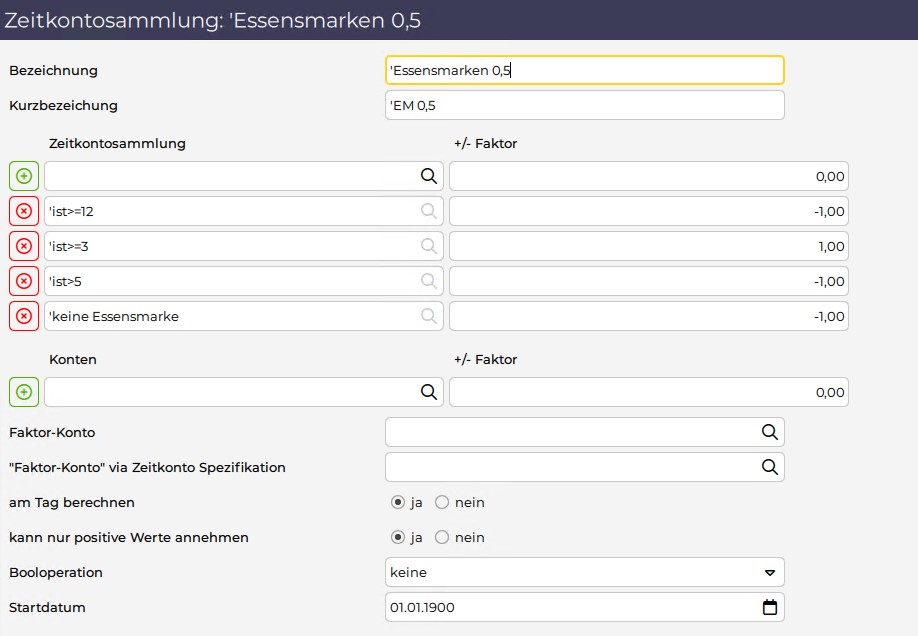
Task: Edit the factor value of 'ist>=3 row
Action: click(649, 246)
